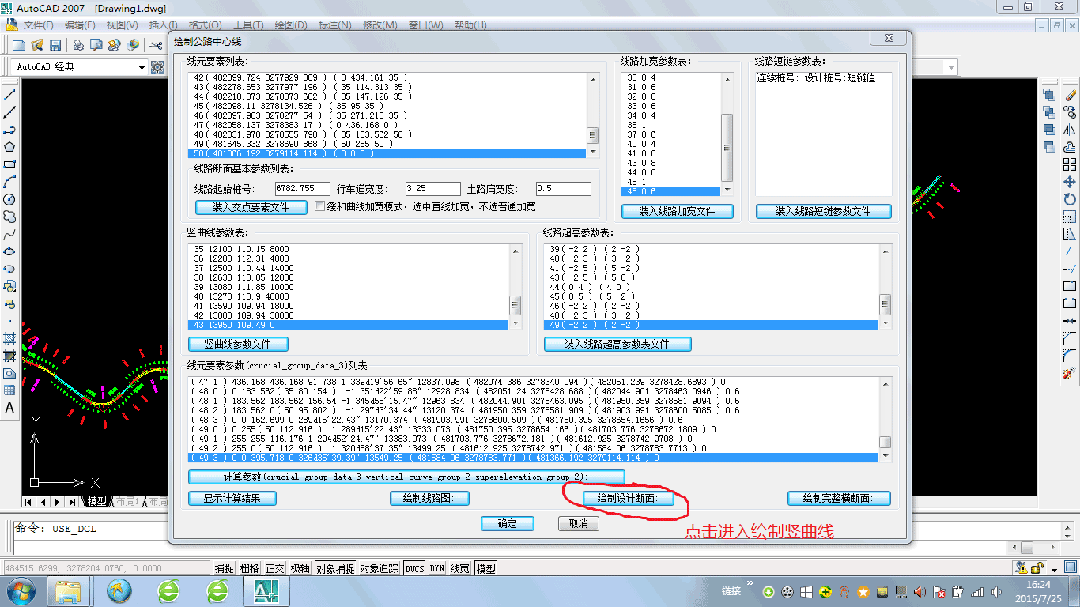
Task: Click the 显示计算结果 button
Action: (x=232, y=498)
